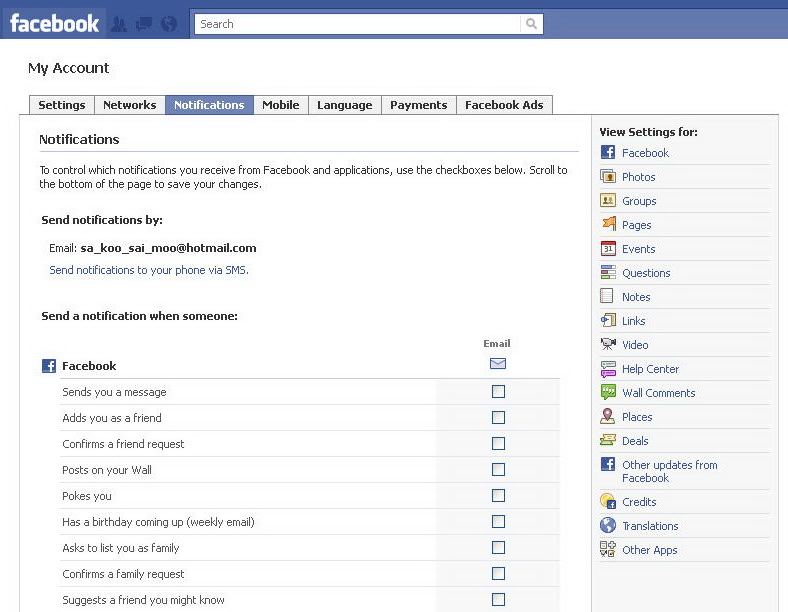The width and height of the screenshot is (788, 612).
Task: Toggle email for Confirms a friend request
Action: [x=498, y=444]
